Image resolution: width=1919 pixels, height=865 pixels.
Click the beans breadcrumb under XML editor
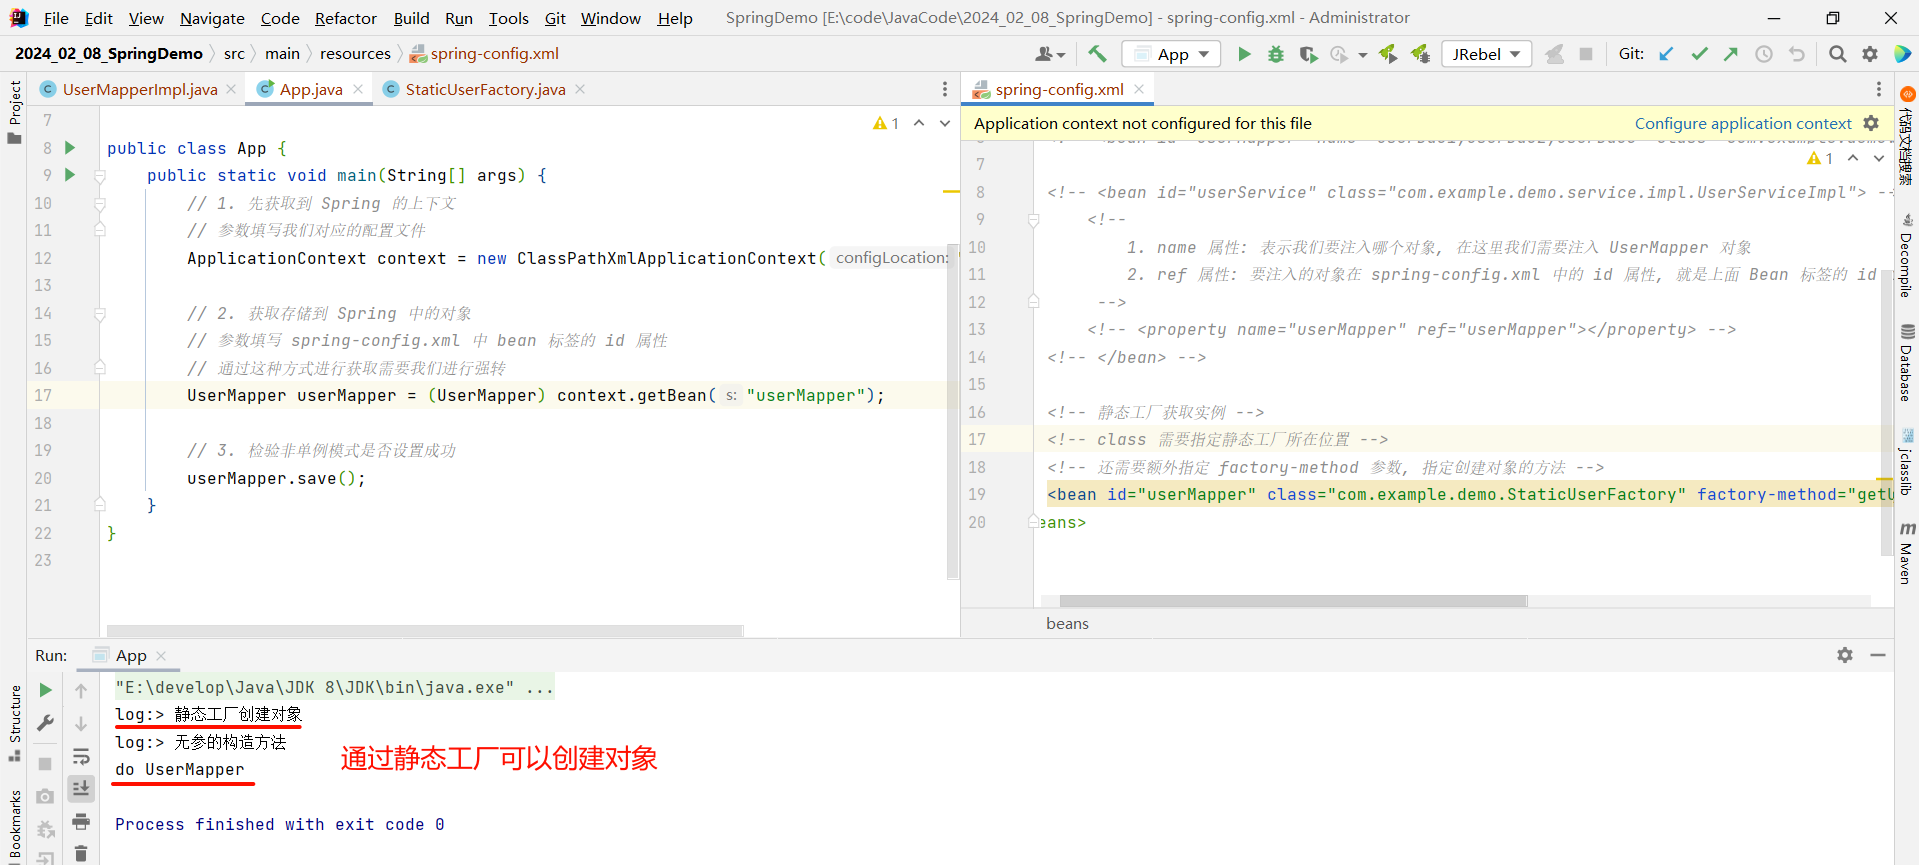click(x=1067, y=623)
